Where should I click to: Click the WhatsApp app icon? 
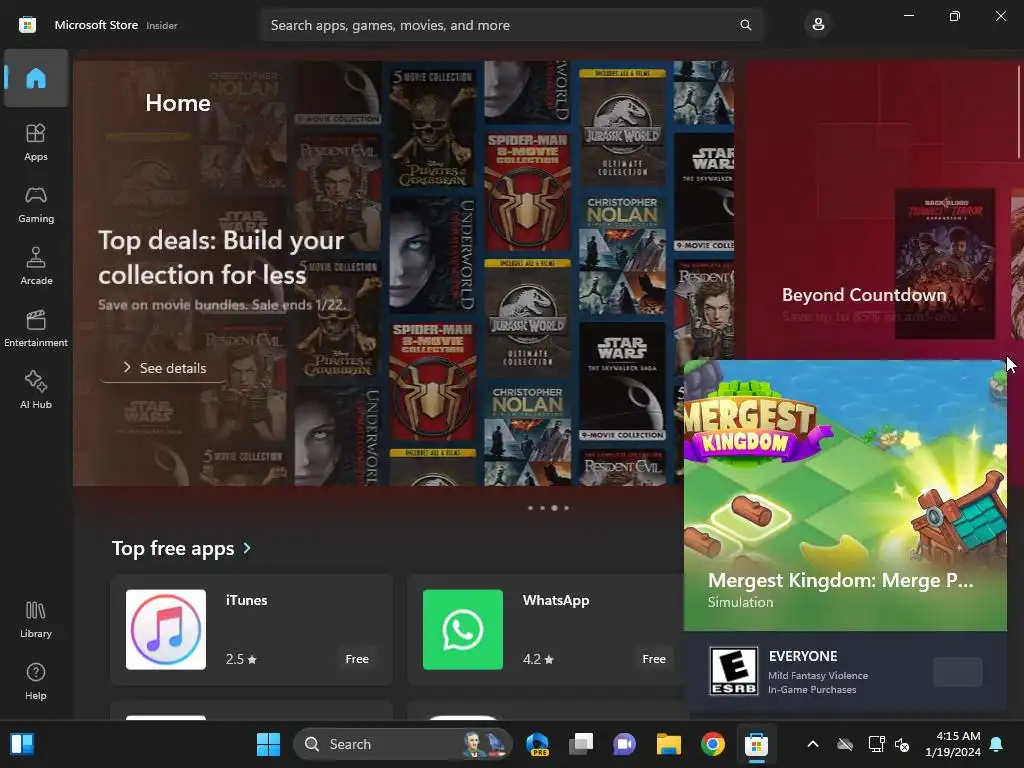point(463,630)
